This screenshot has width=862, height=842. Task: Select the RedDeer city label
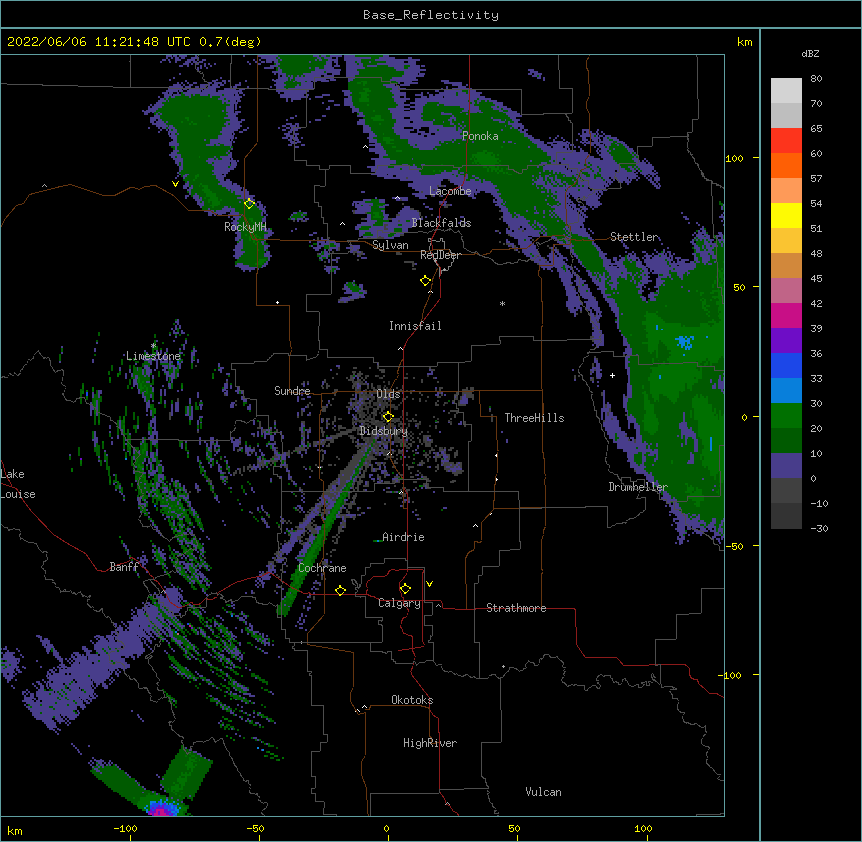pyautogui.click(x=440, y=255)
